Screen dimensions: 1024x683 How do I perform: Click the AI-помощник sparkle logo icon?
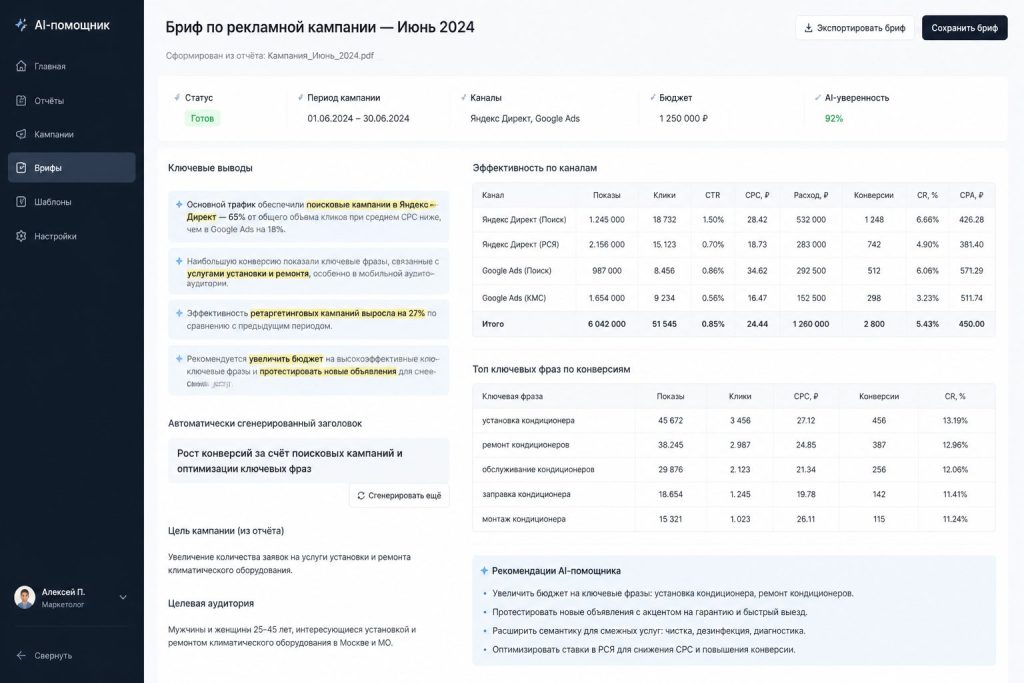click(22, 25)
